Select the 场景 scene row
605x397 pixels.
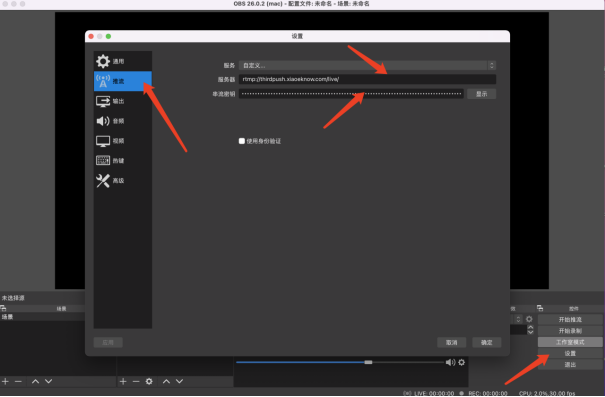[42, 317]
